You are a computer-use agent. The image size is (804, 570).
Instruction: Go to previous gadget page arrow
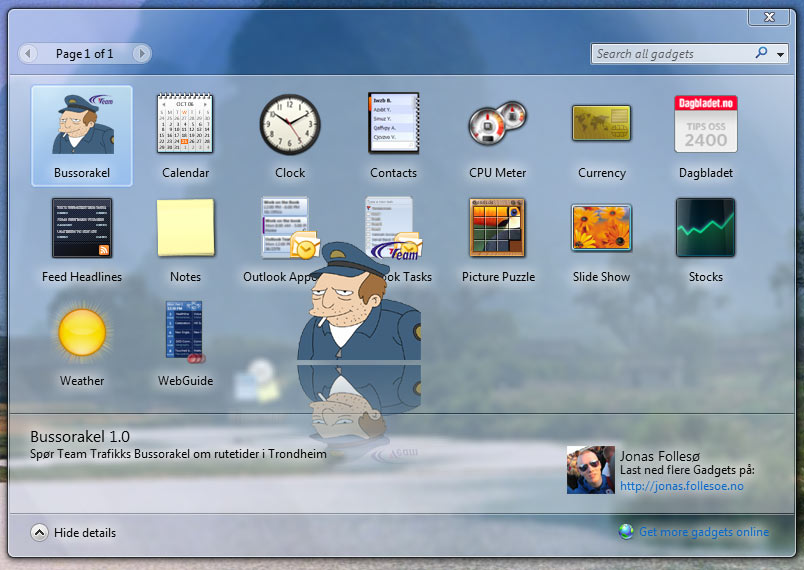coord(28,53)
